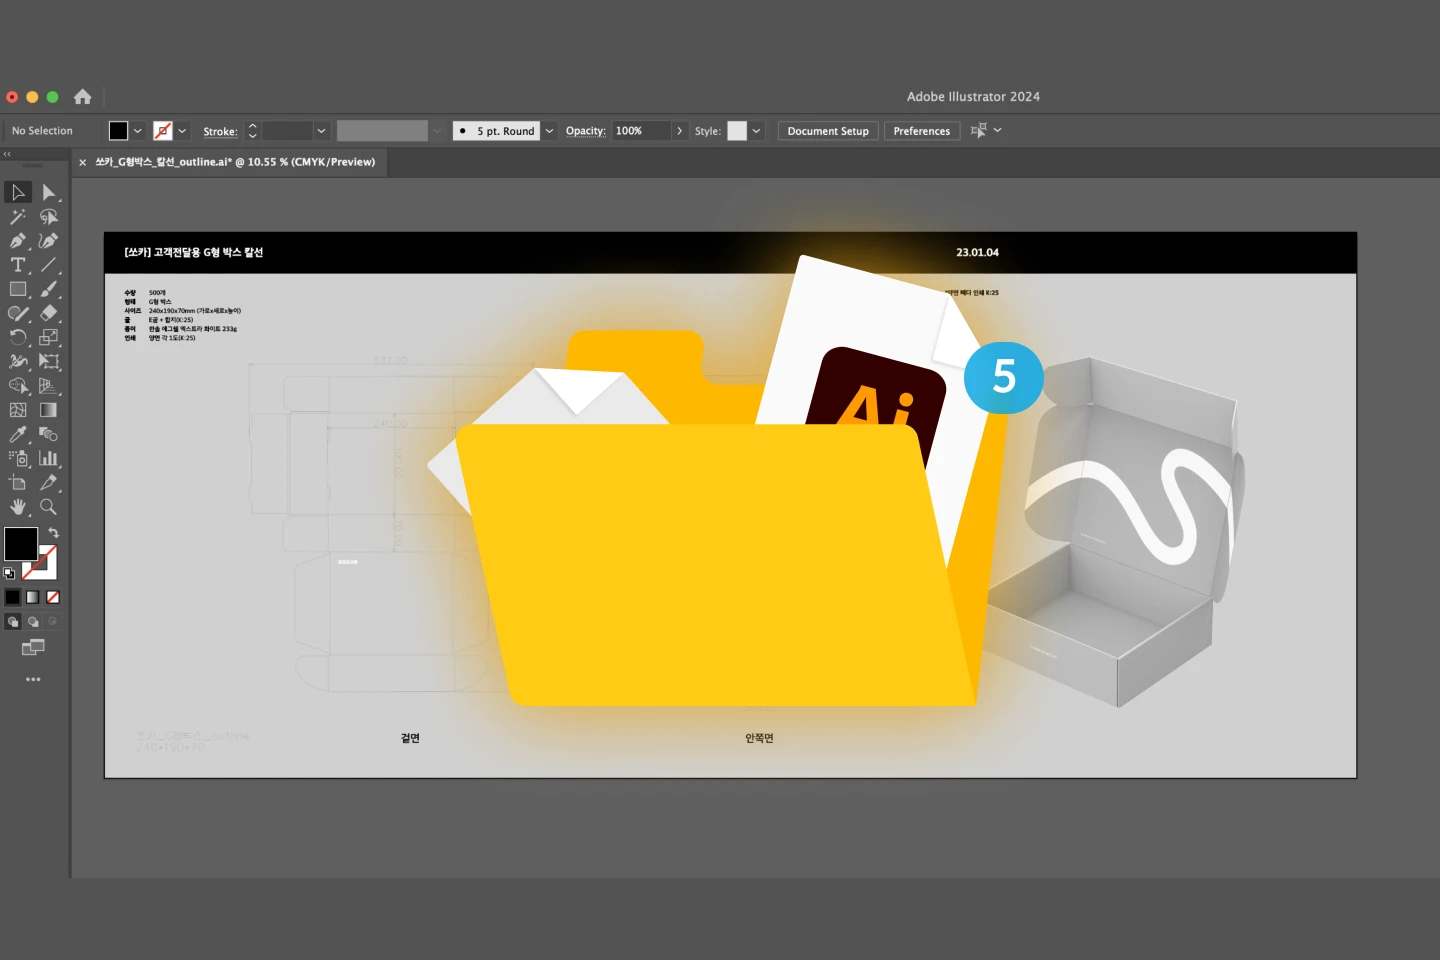Select the Line Segment tool
Image resolution: width=1440 pixels, height=960 pixels.
point(49,265)
